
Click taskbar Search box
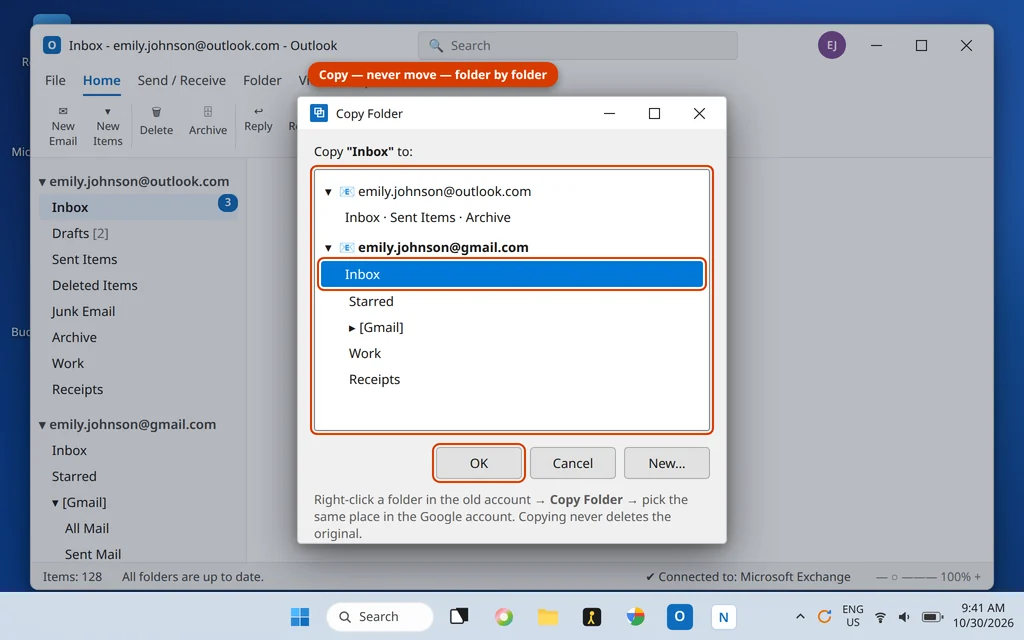coord(379,616)
